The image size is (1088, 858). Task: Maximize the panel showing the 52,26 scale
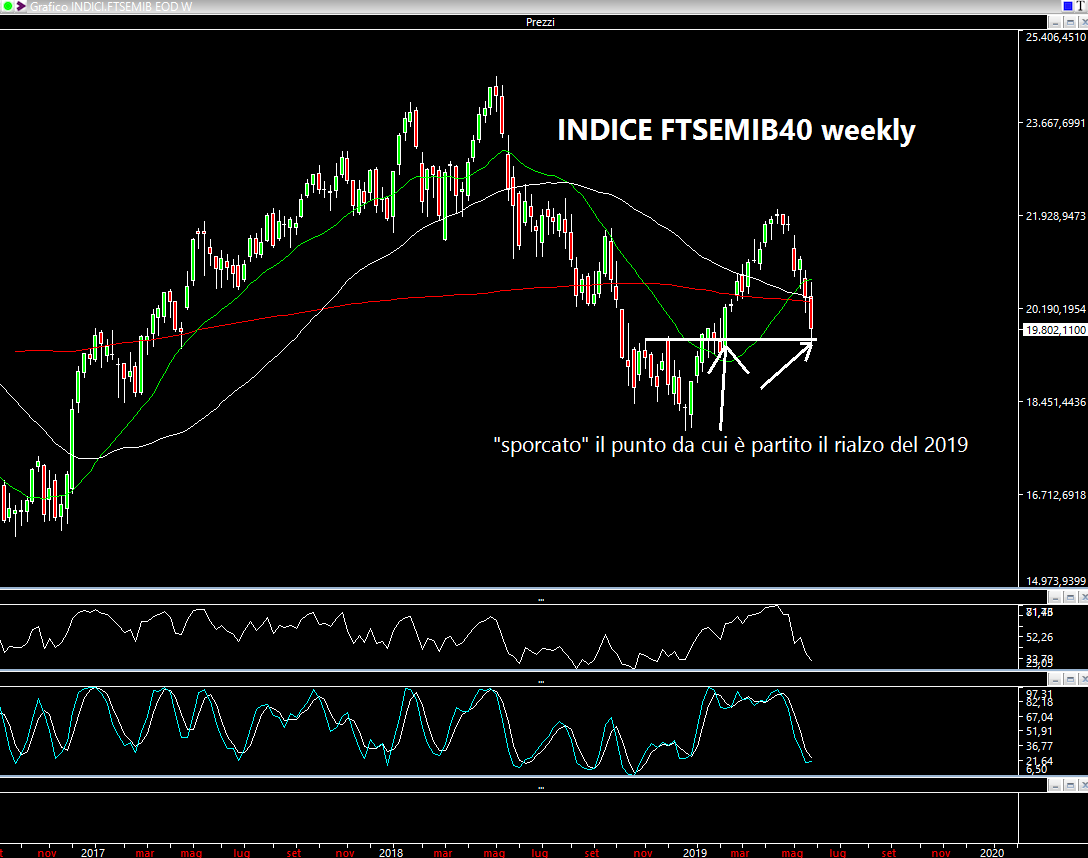click(x=1070, y=597)
